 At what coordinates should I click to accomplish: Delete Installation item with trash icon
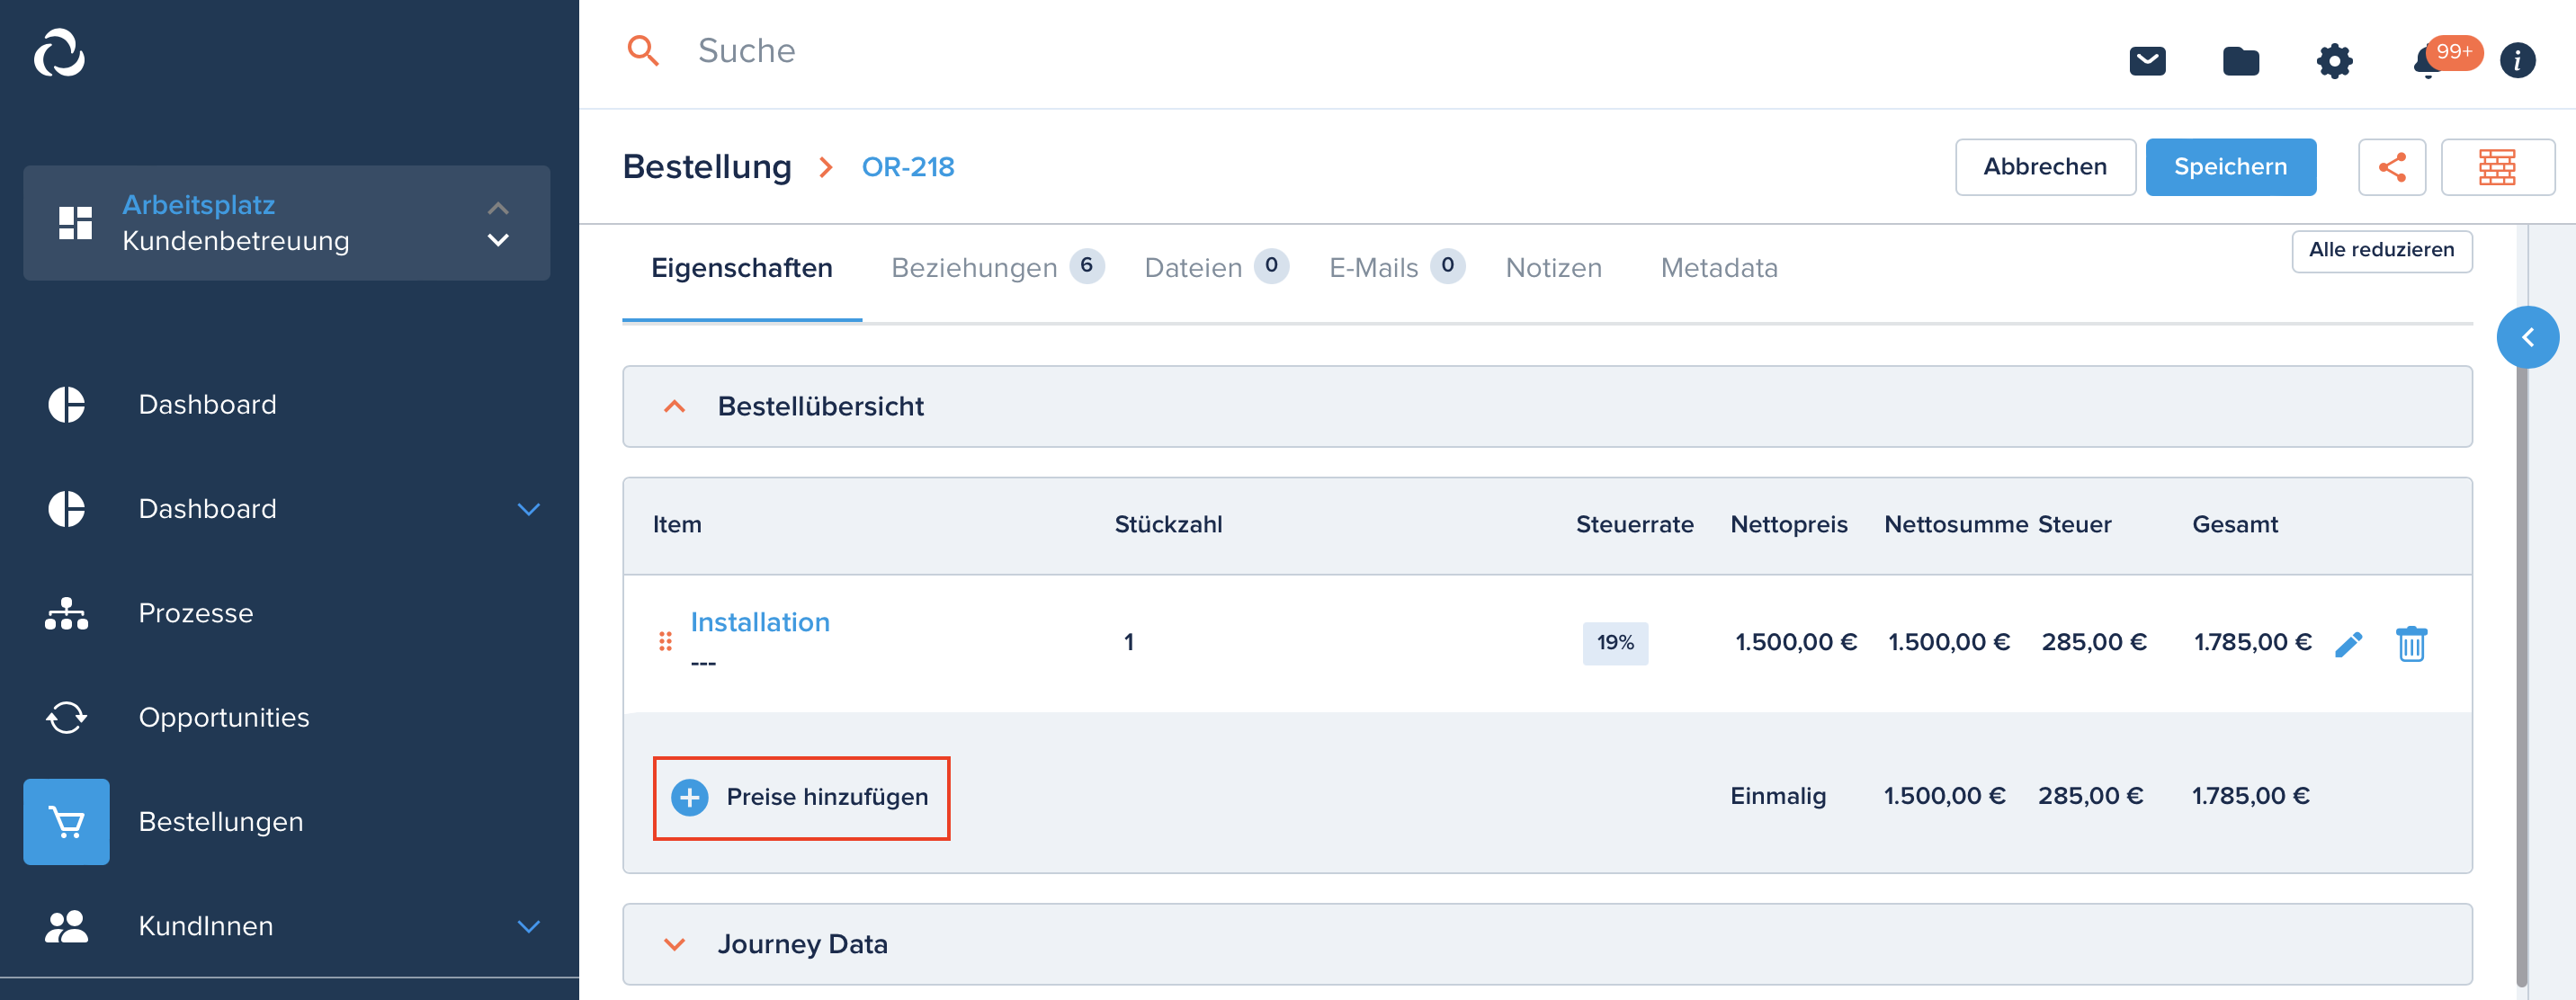click(2411, 643)
